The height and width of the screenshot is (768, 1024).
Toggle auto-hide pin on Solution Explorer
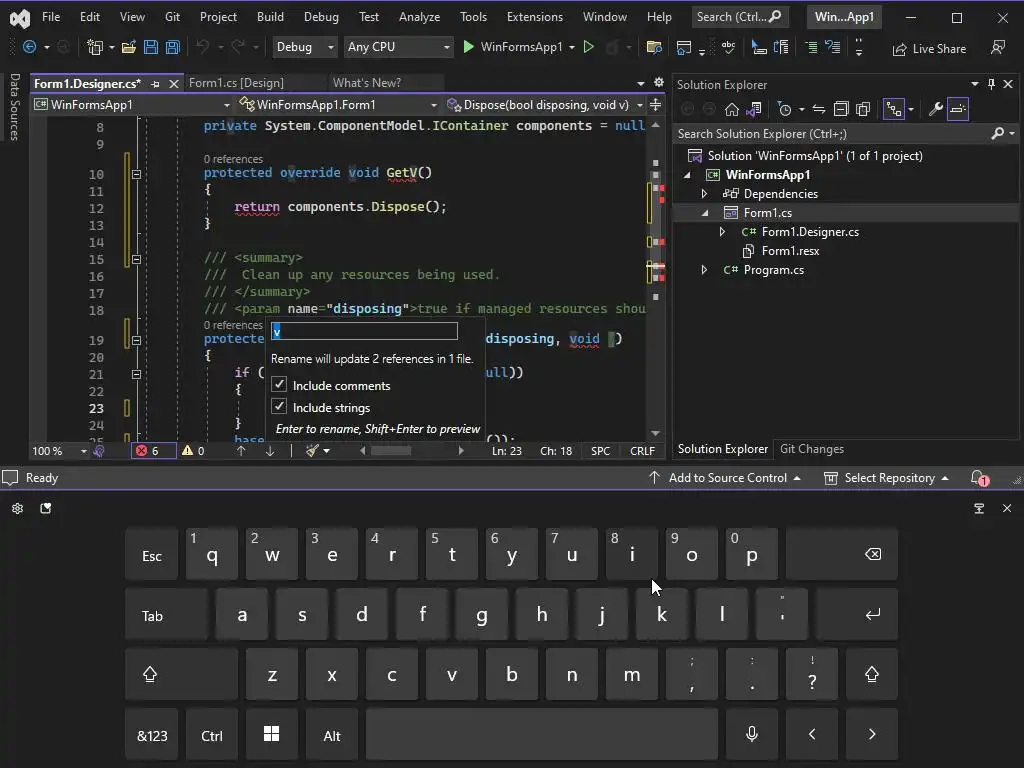[991, 84]
